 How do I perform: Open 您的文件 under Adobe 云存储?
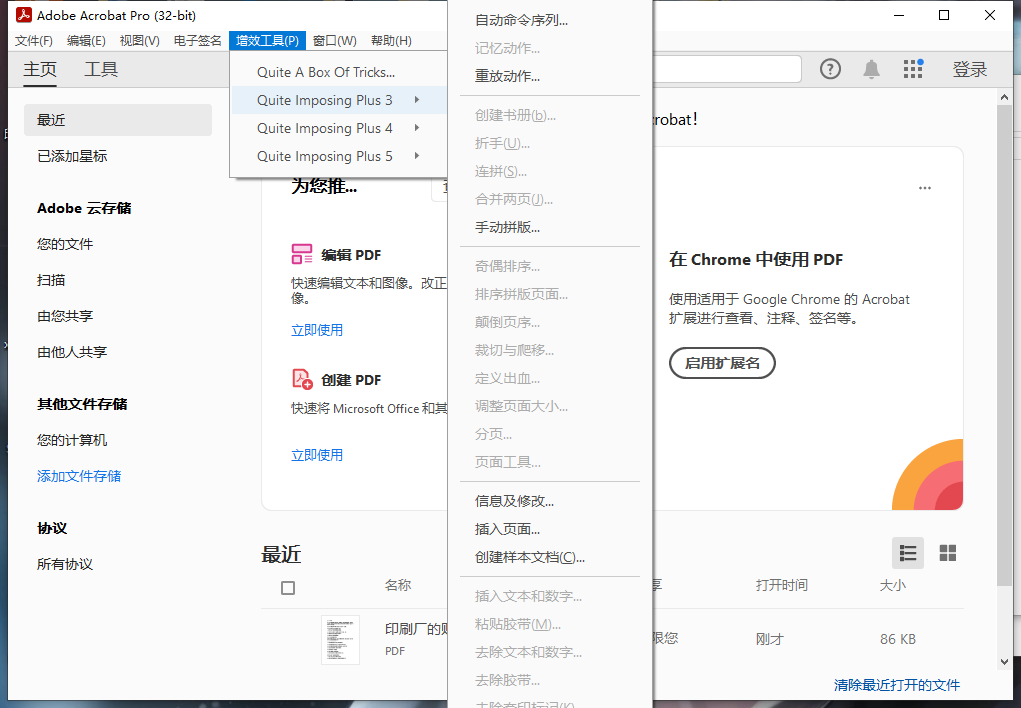click(64, 244)
